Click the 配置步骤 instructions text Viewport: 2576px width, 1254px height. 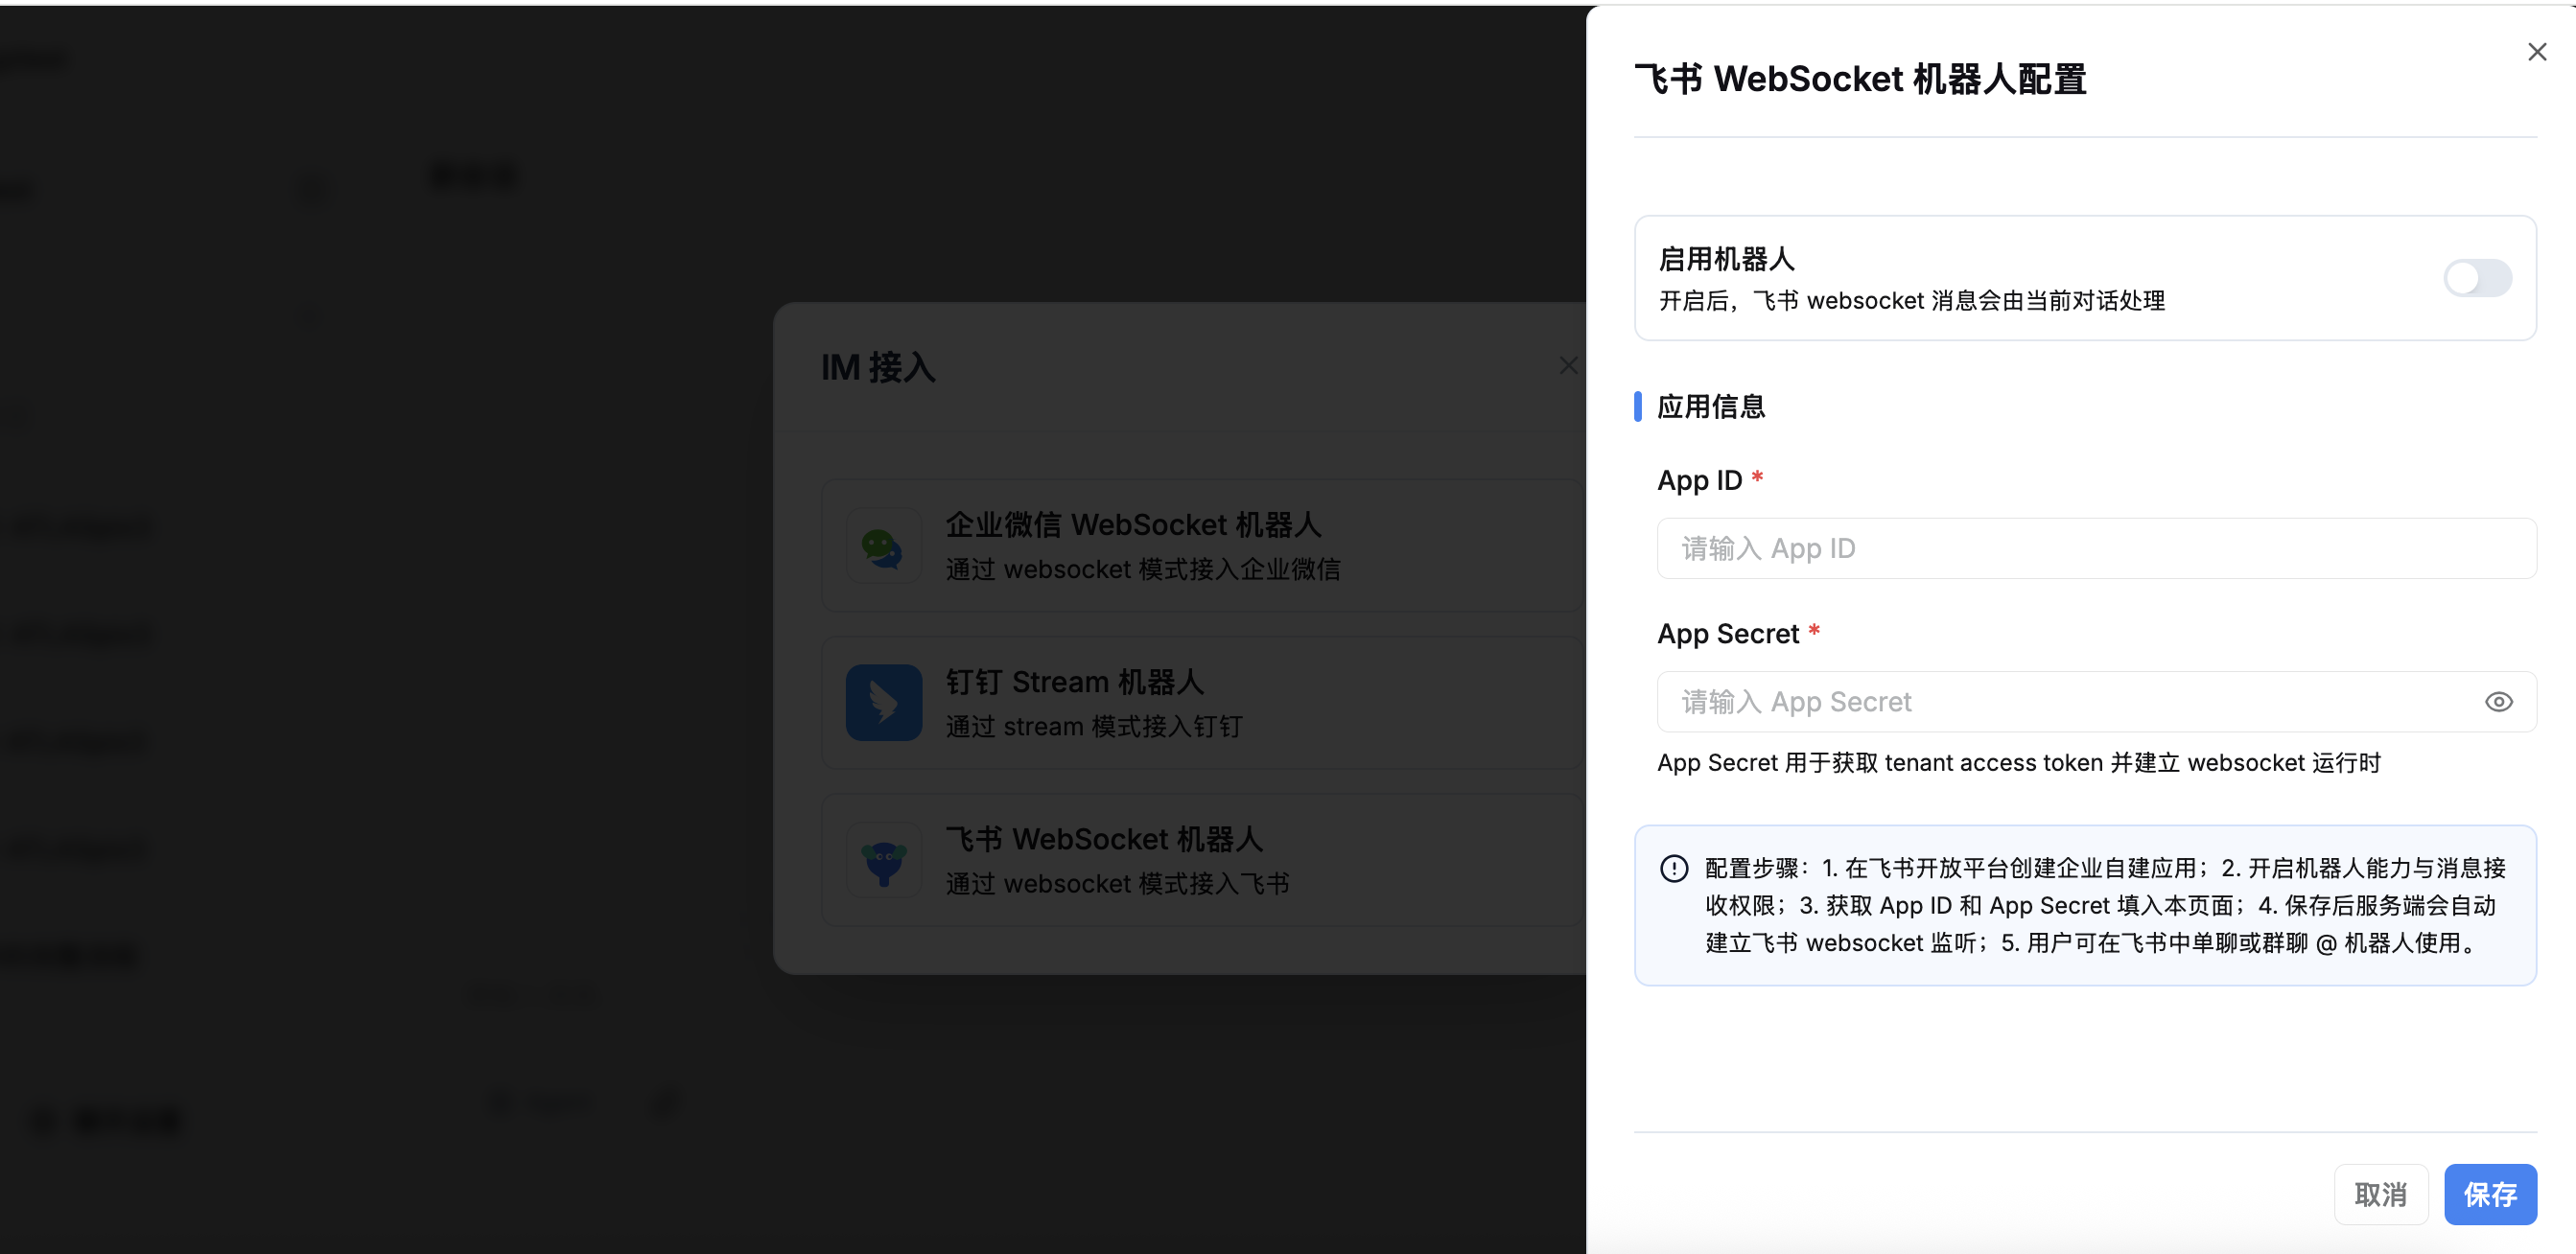(x=2104, y=905)
